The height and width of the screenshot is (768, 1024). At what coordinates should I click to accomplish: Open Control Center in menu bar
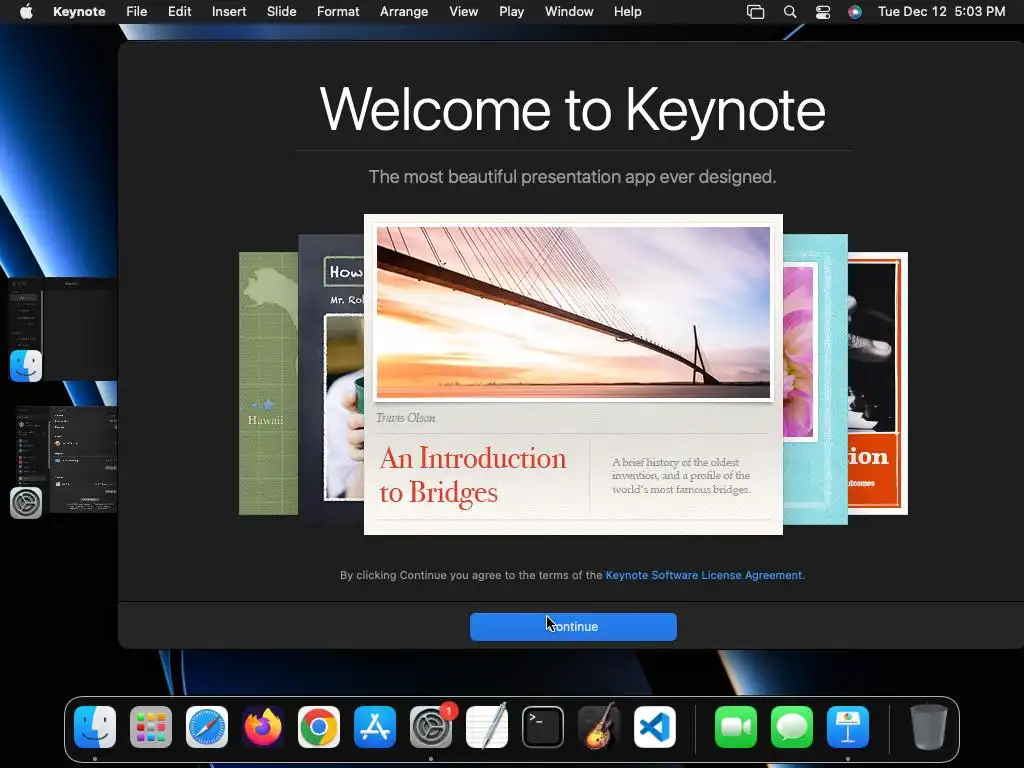tap(823, 12)
